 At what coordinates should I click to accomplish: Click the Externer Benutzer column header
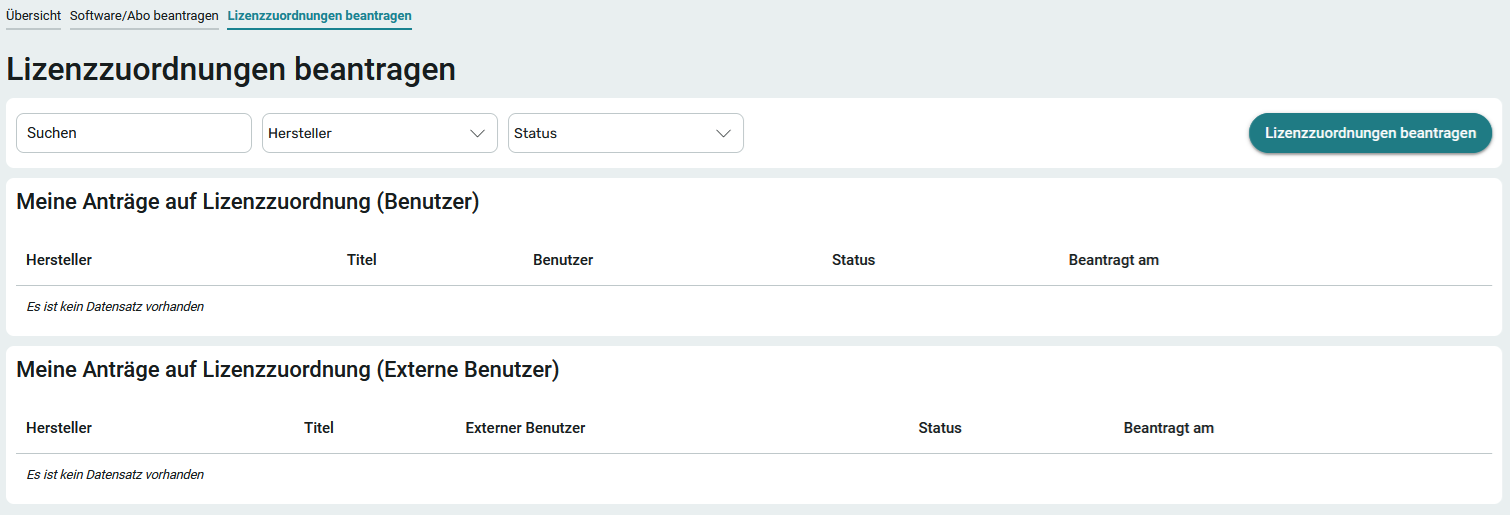pyautogui.click(x=525, y=428)
